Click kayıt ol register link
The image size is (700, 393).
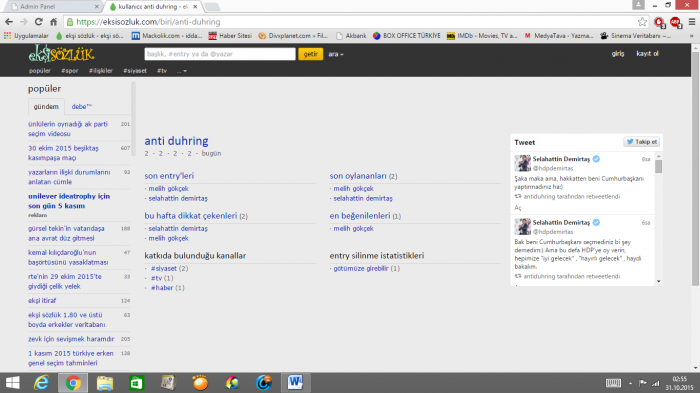coord(647,54)
